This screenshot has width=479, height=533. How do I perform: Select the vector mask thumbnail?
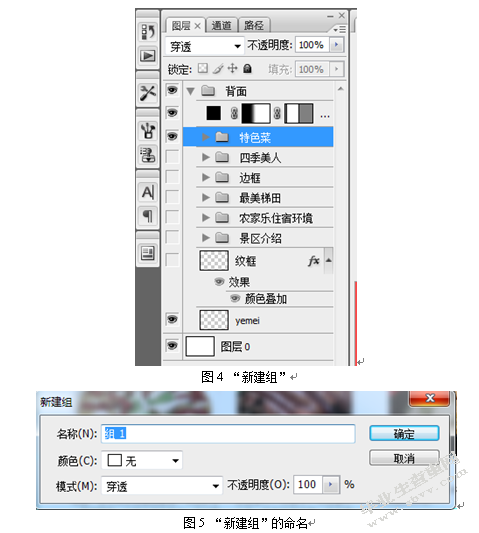(x=299, y=113)
